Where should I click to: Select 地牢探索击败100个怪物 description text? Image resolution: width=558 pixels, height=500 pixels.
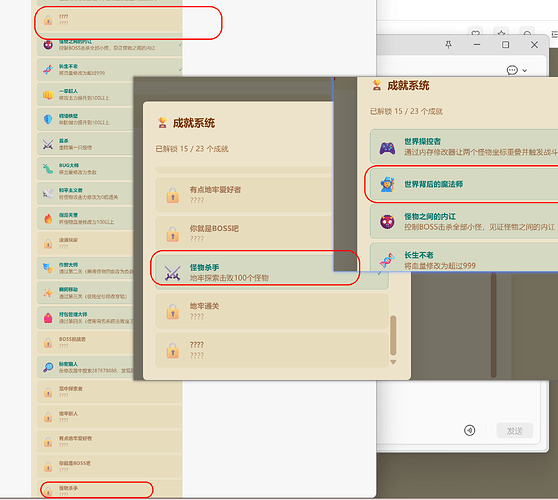tap(229, 278)
